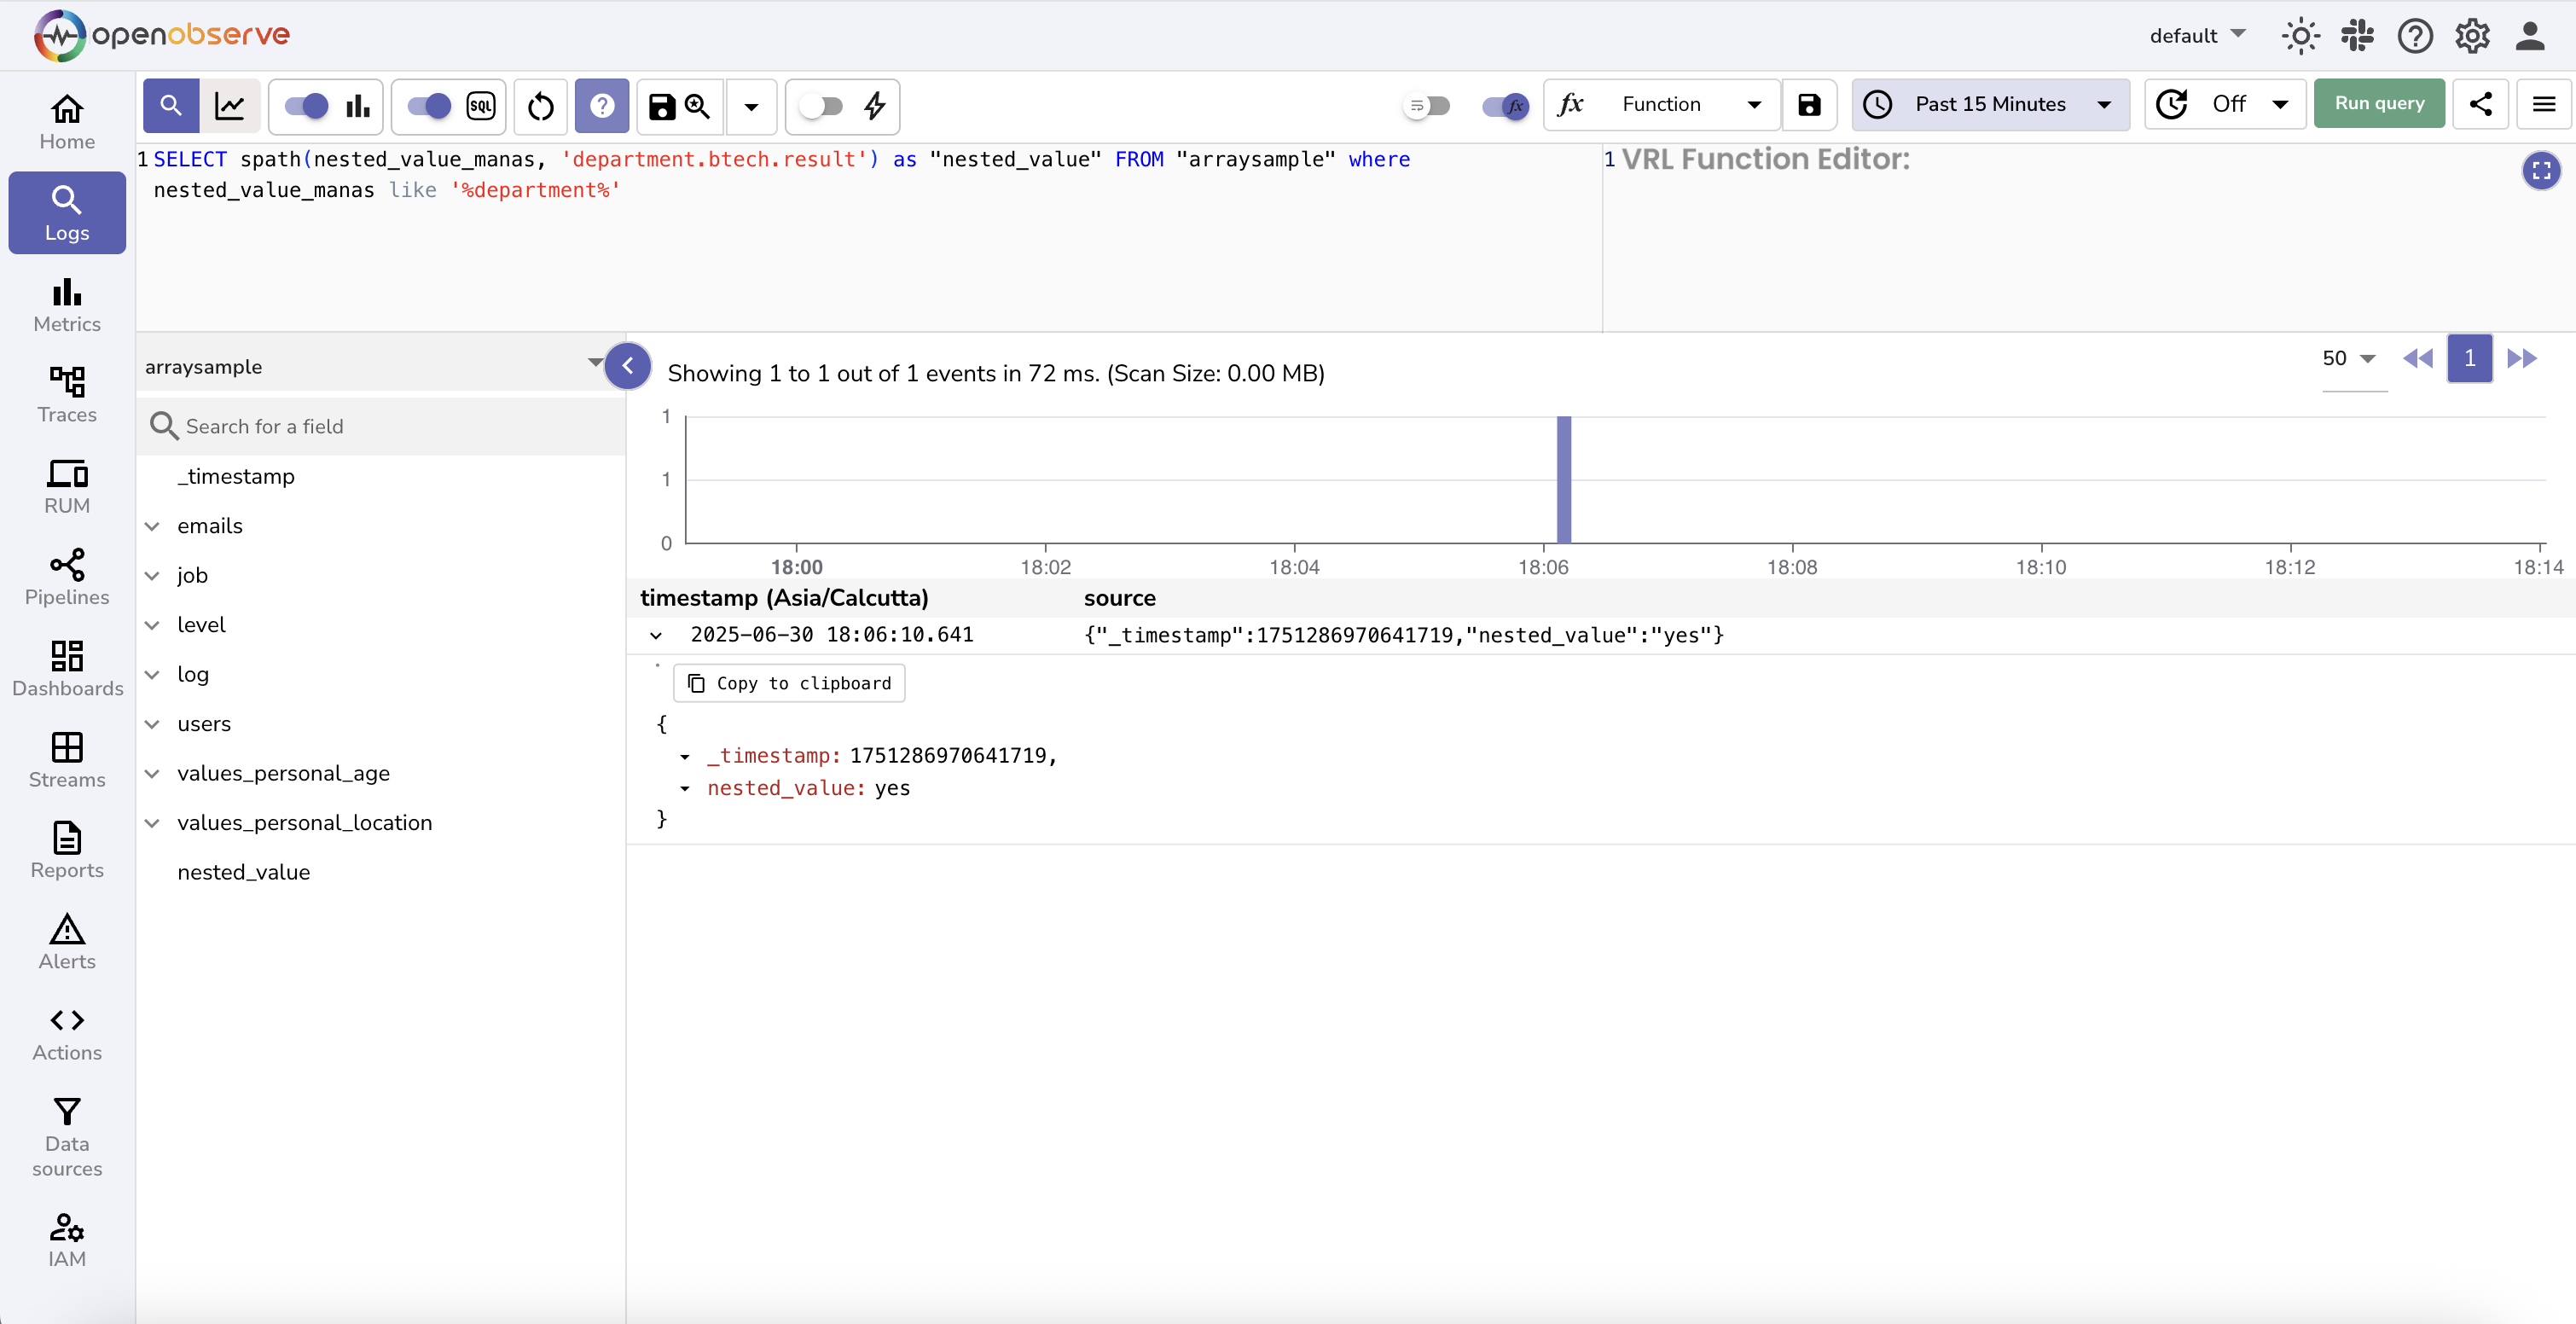Copy log record to clipboard
The image size is (2576, 1324).
click(788, 683)
